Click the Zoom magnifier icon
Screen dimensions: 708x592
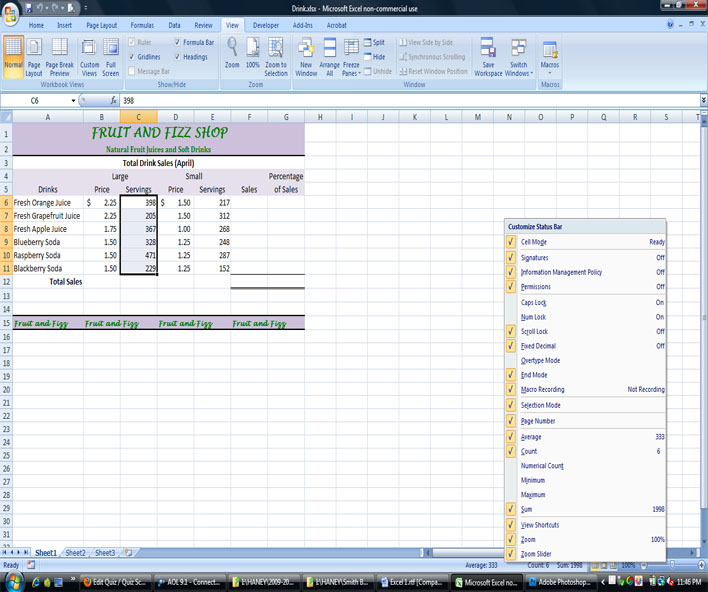232,54
